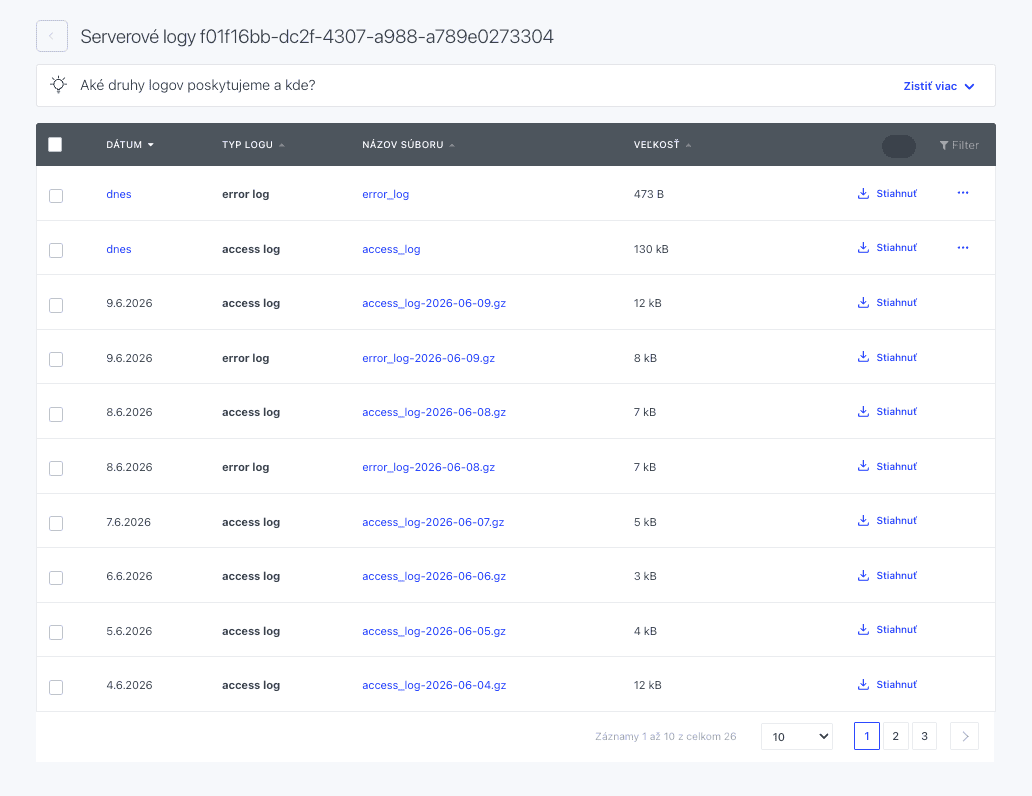Open access_log-2026-06-07.gz link
Screen dimensions: 1032x796
click(x=433, y=522)
